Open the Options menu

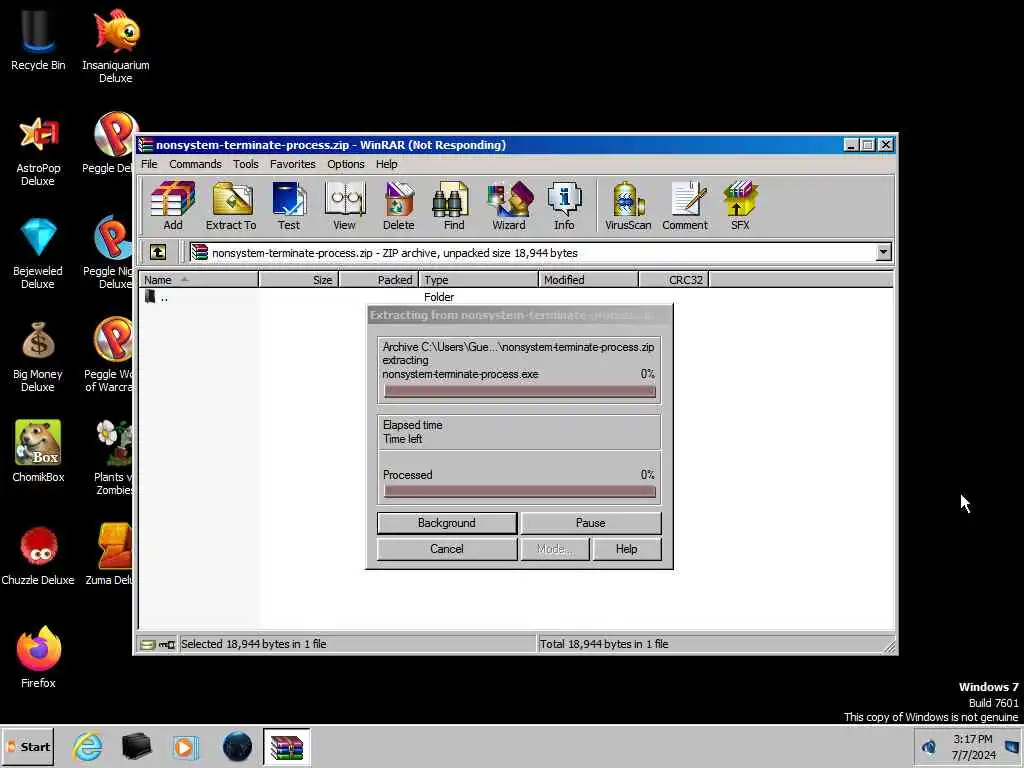coord(345,164)
